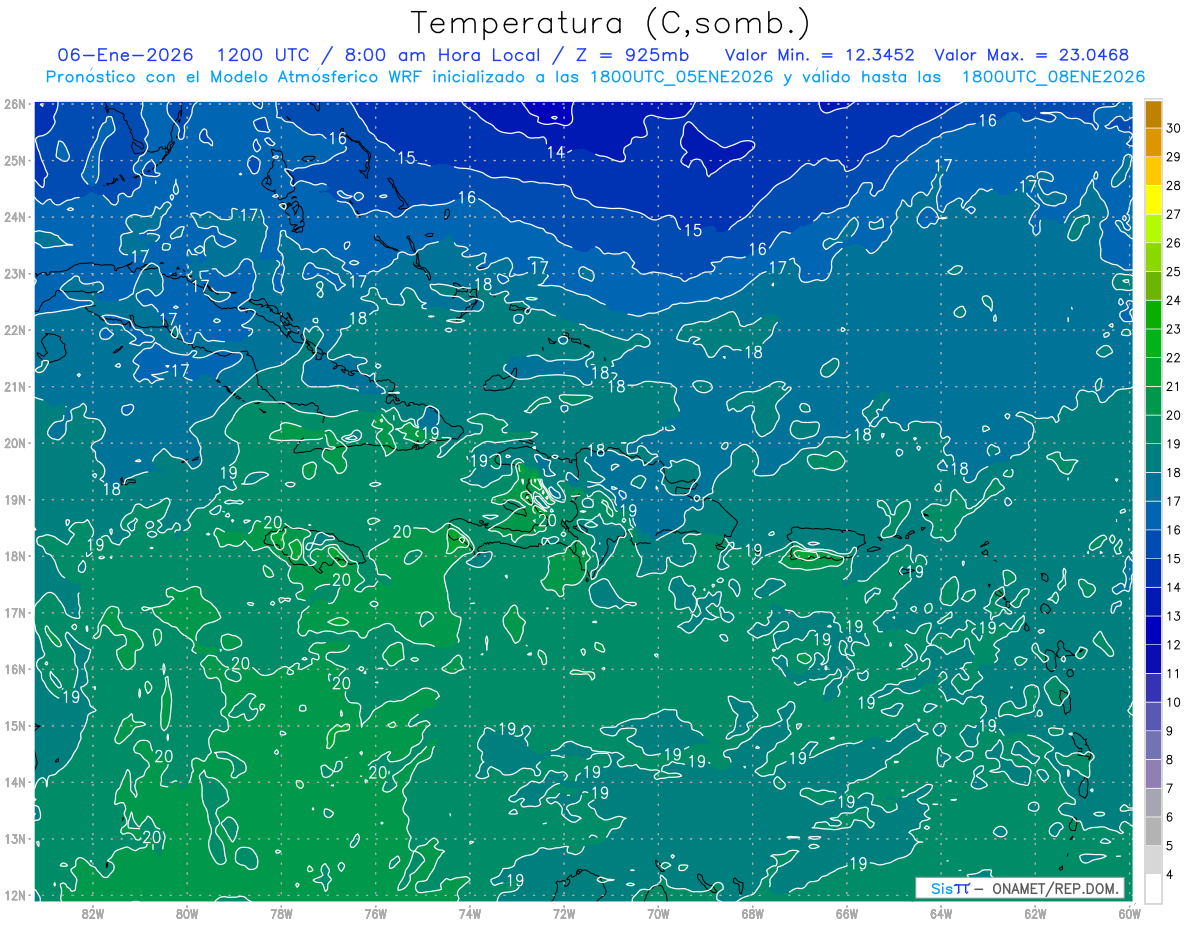The height and width of the screenshot is (927, 1200).
Task: Select the date '06-Ene-2026' in the header
Action: pyautogui.click(x=125, y=54)
